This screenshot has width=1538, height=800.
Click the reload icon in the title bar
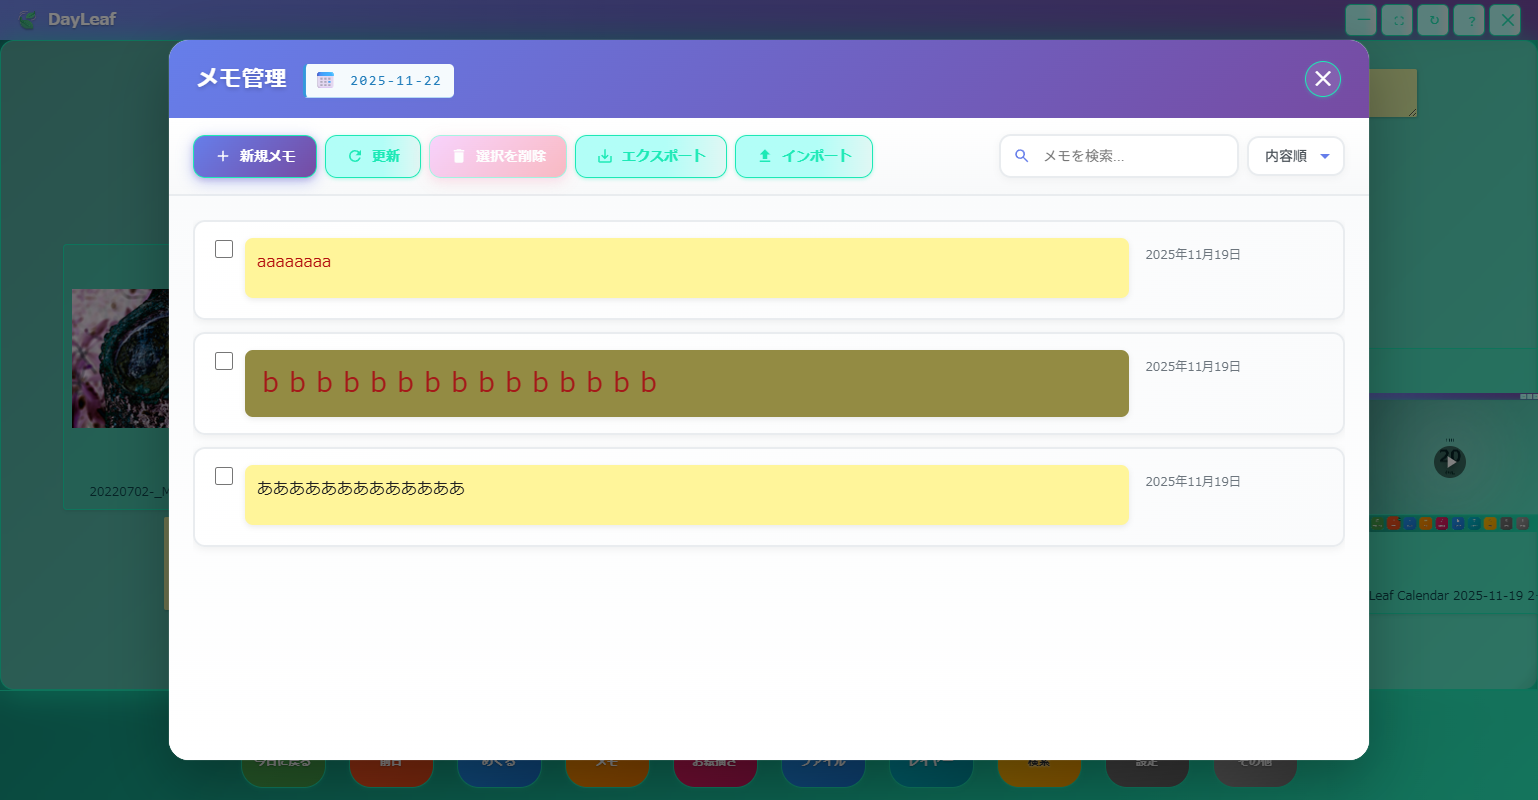(x=1433, y=20)
